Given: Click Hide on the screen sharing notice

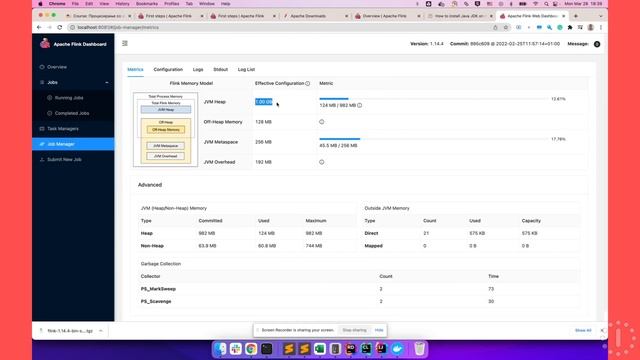Looking at the screenshot, I should (x=379, y=330).
